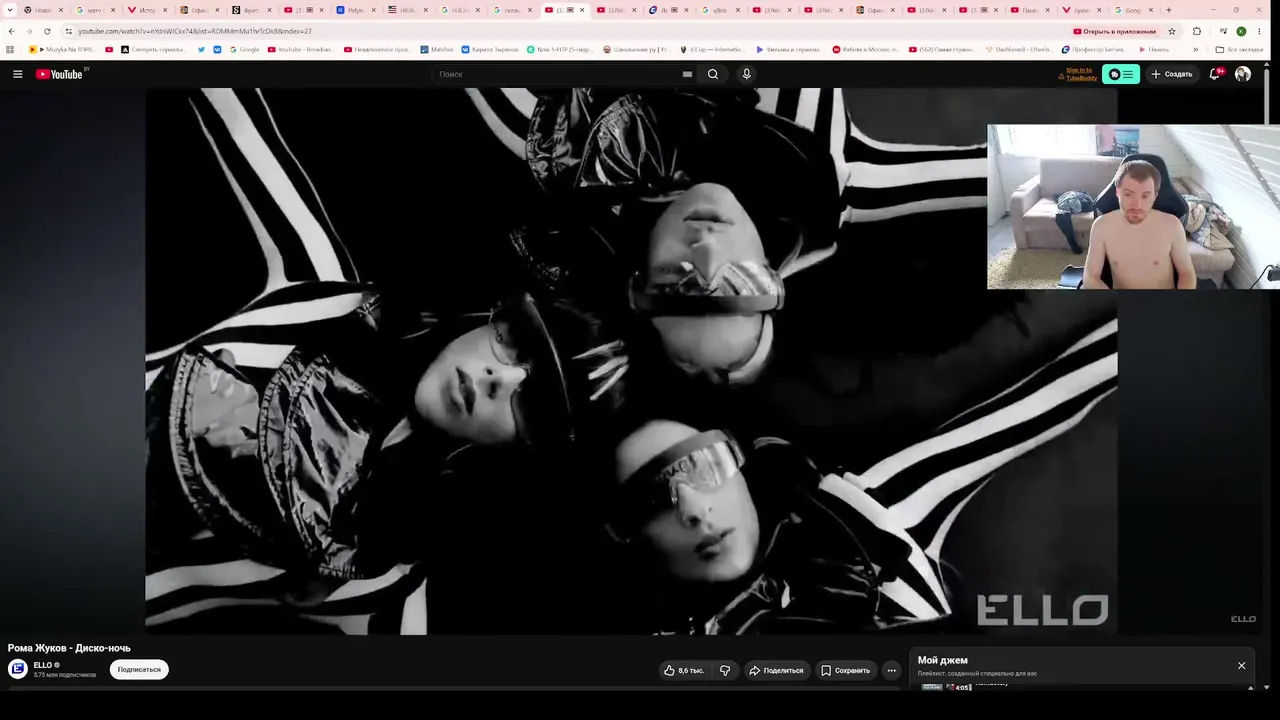Viewport: 1280px width, 720px height.
Task: Open the YouTube hamburger guide menu
Action: click(x=17, y=74)
